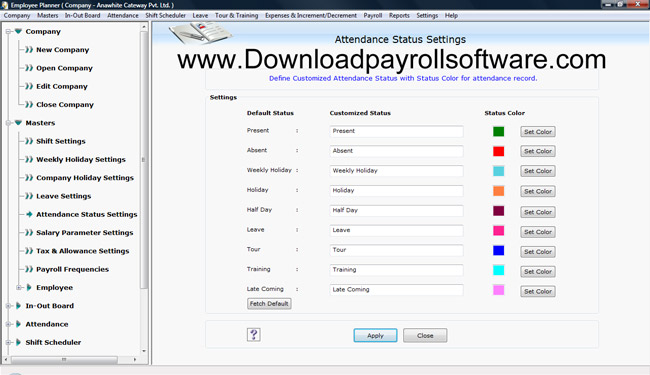Expand the In-Out Board tree node
The width and height of the screenshot is (650, 375).
coord(8,306)
